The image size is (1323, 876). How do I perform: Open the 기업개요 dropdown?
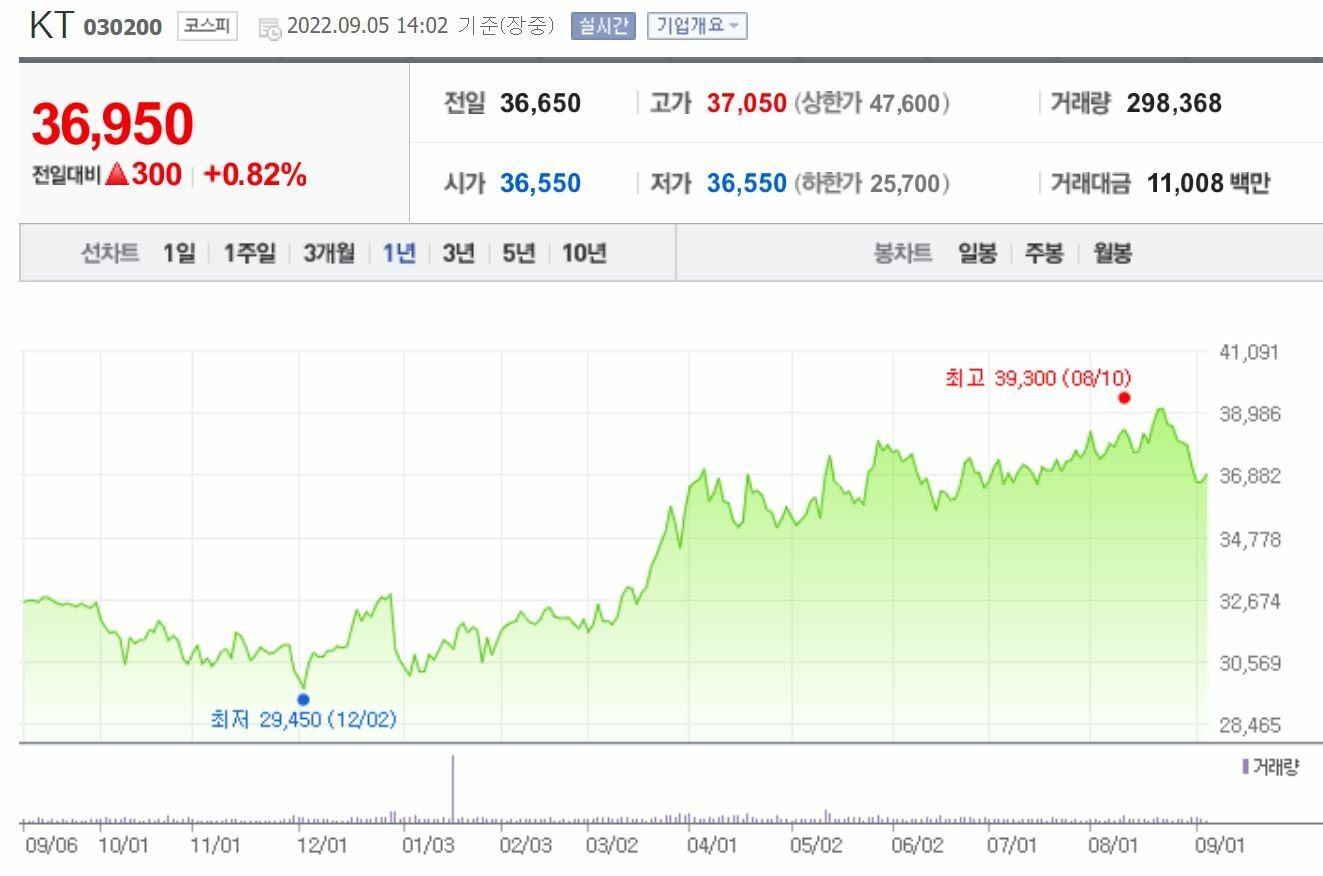(697, 26)
